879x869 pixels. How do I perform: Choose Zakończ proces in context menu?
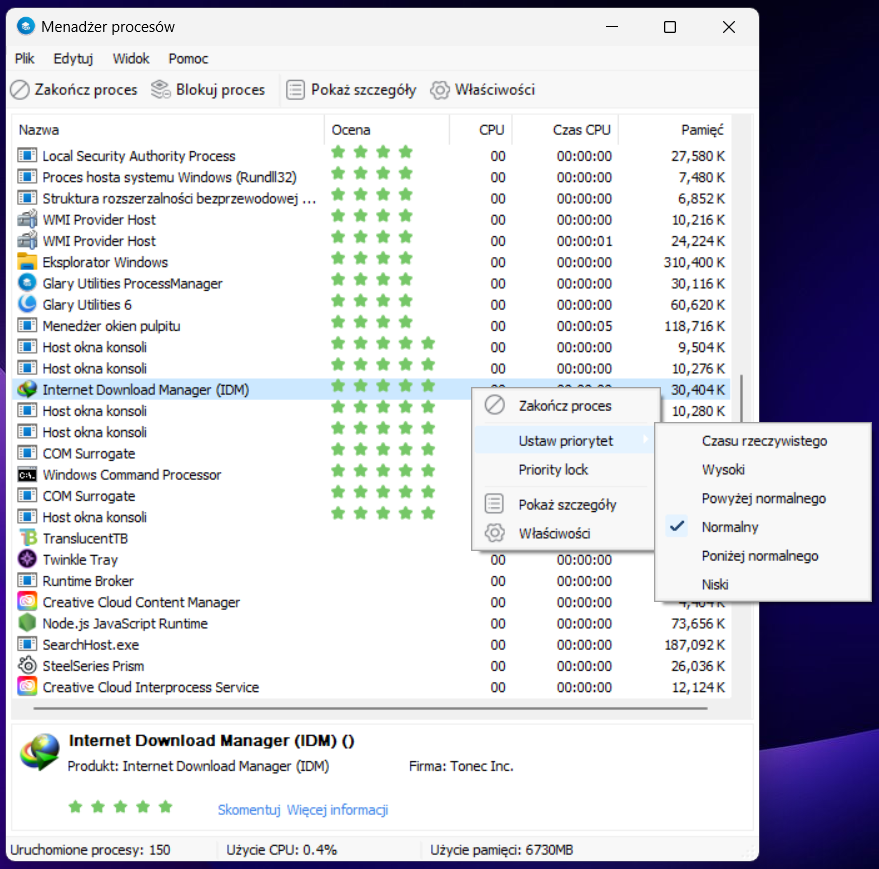coord(564,406)
